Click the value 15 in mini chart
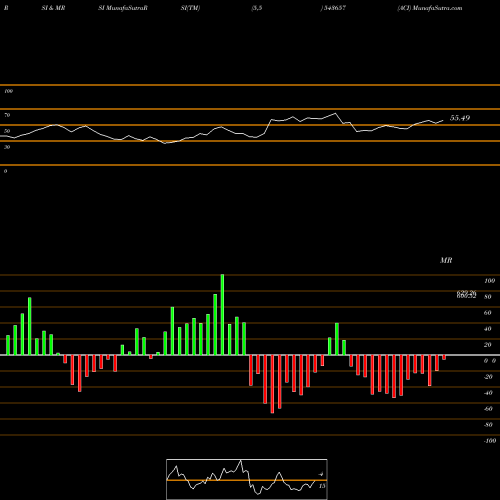 click(322, 486)
